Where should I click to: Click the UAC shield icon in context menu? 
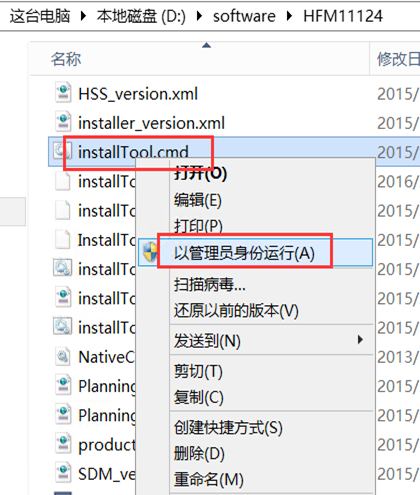(x=150, y=252)
